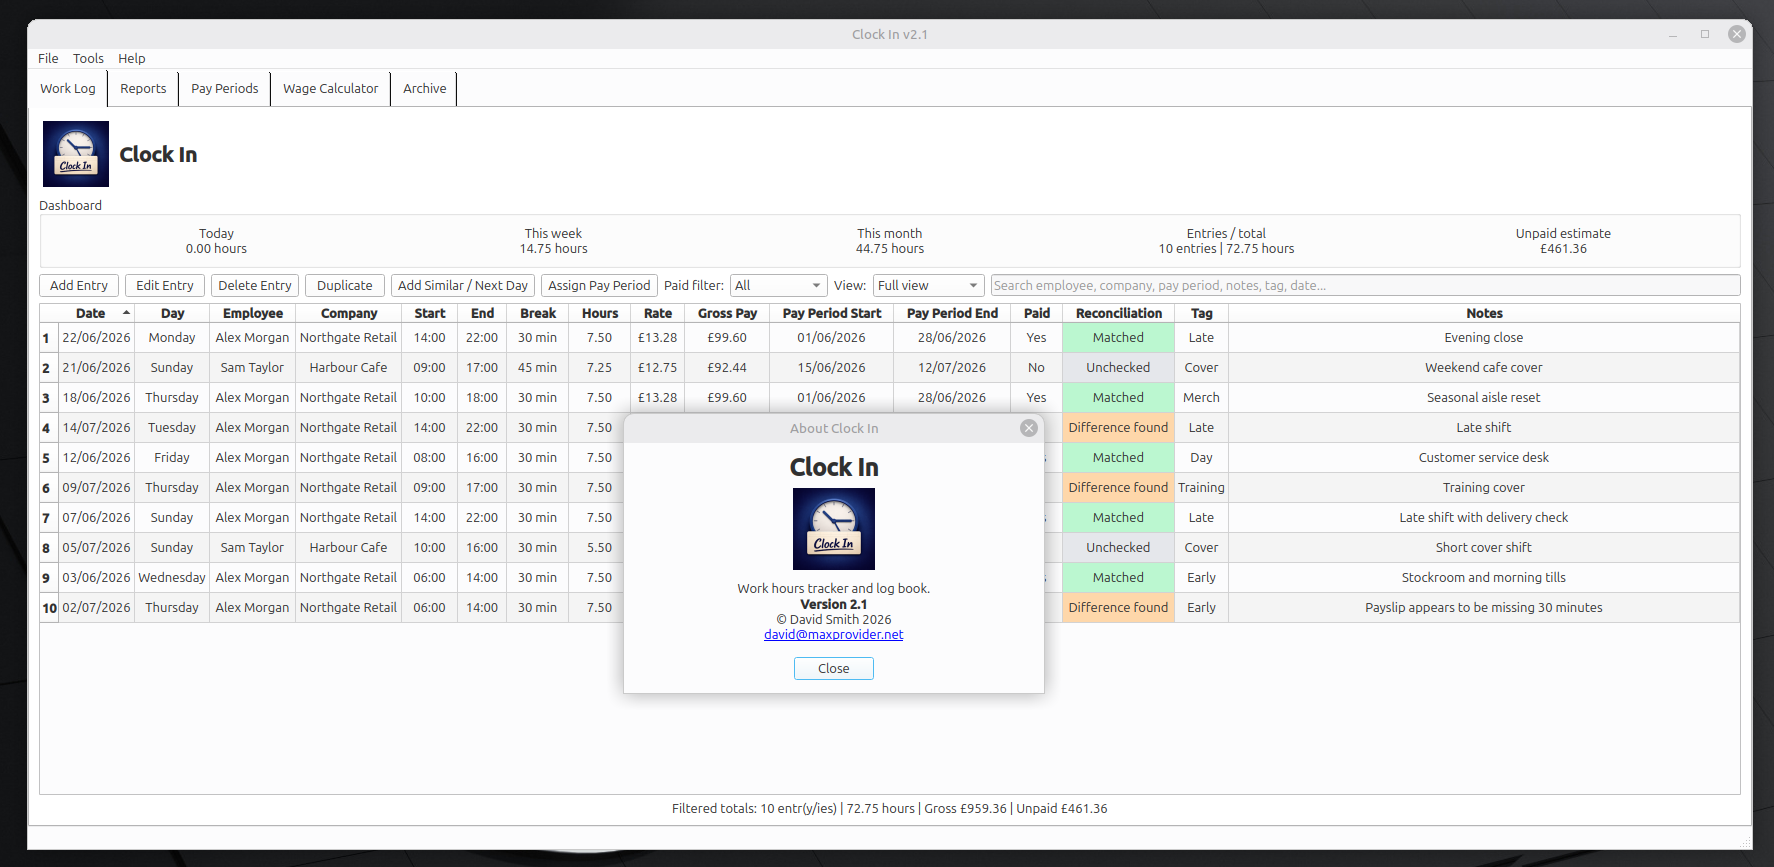
Task: Open the File menu
Action: point(48,59)
